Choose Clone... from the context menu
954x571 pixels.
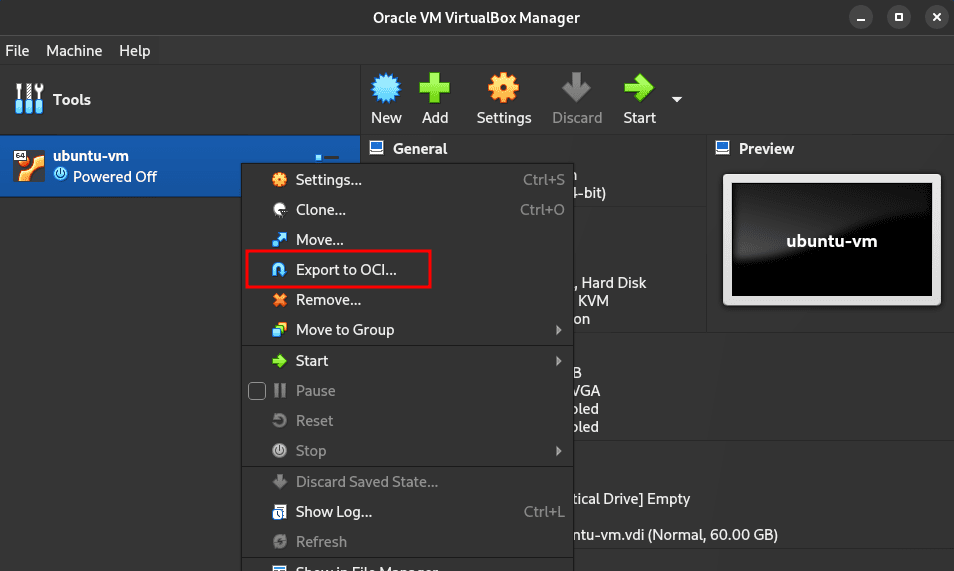[408, 210]
